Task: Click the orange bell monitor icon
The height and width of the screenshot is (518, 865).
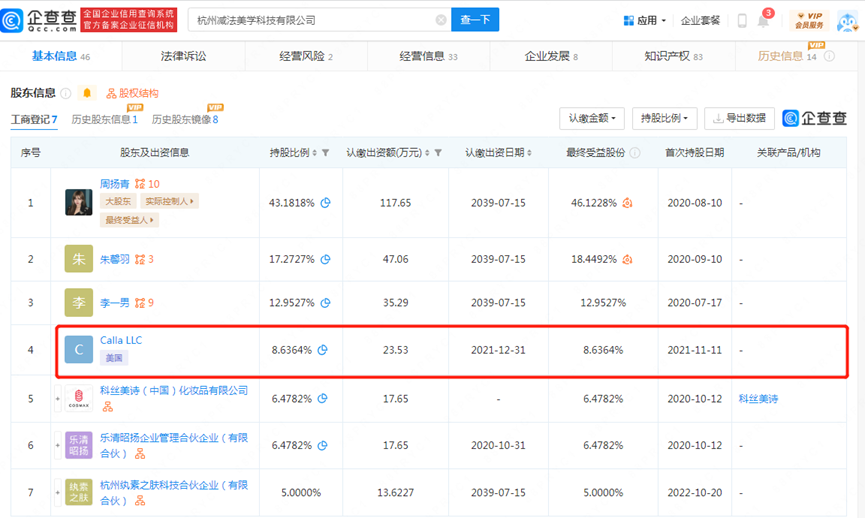Action: [87, 93]
